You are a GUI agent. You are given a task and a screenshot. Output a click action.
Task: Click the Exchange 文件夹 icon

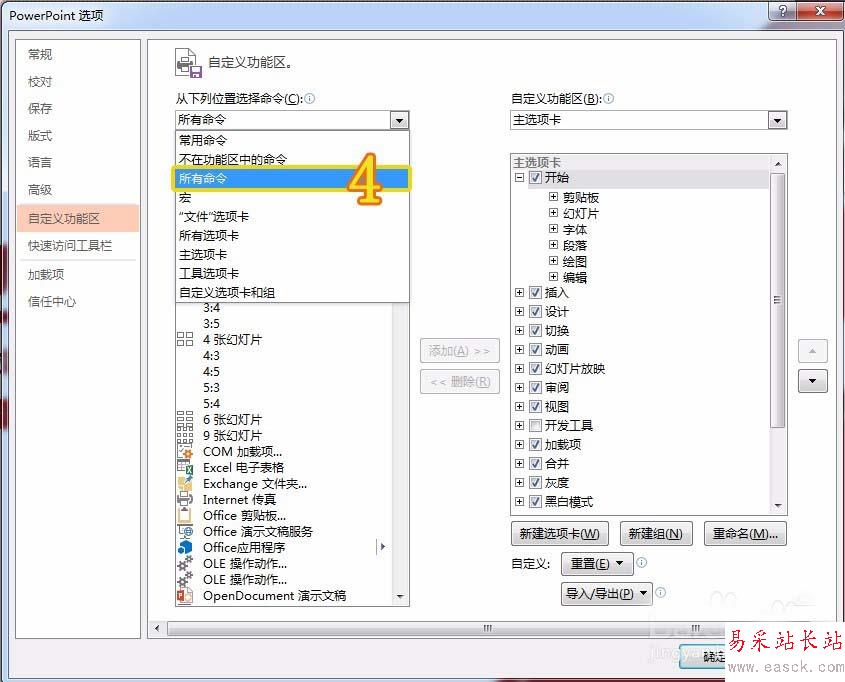point(185,483)
